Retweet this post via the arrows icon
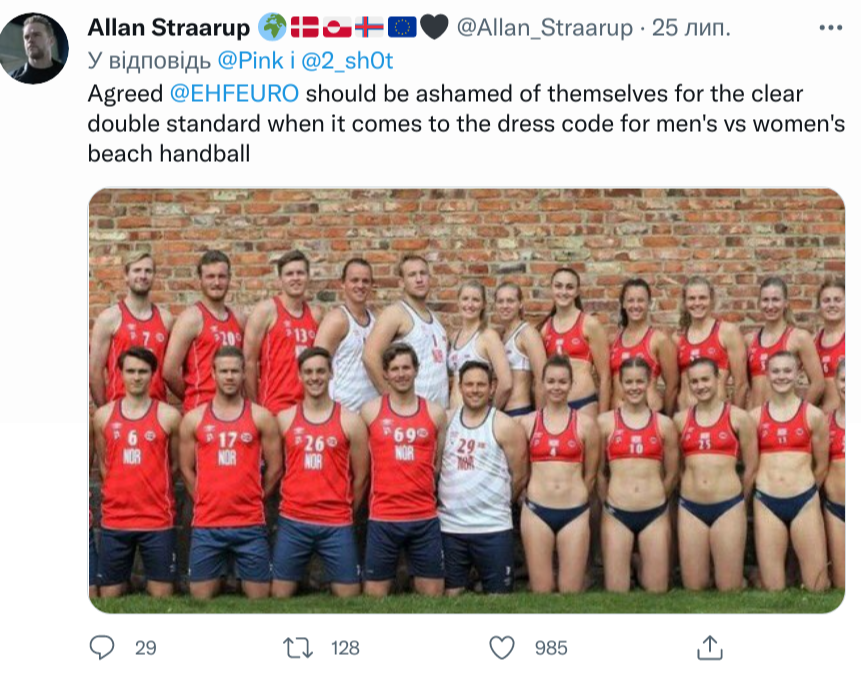The width and height of the screenshot is (861, 676). click(299, 648)
